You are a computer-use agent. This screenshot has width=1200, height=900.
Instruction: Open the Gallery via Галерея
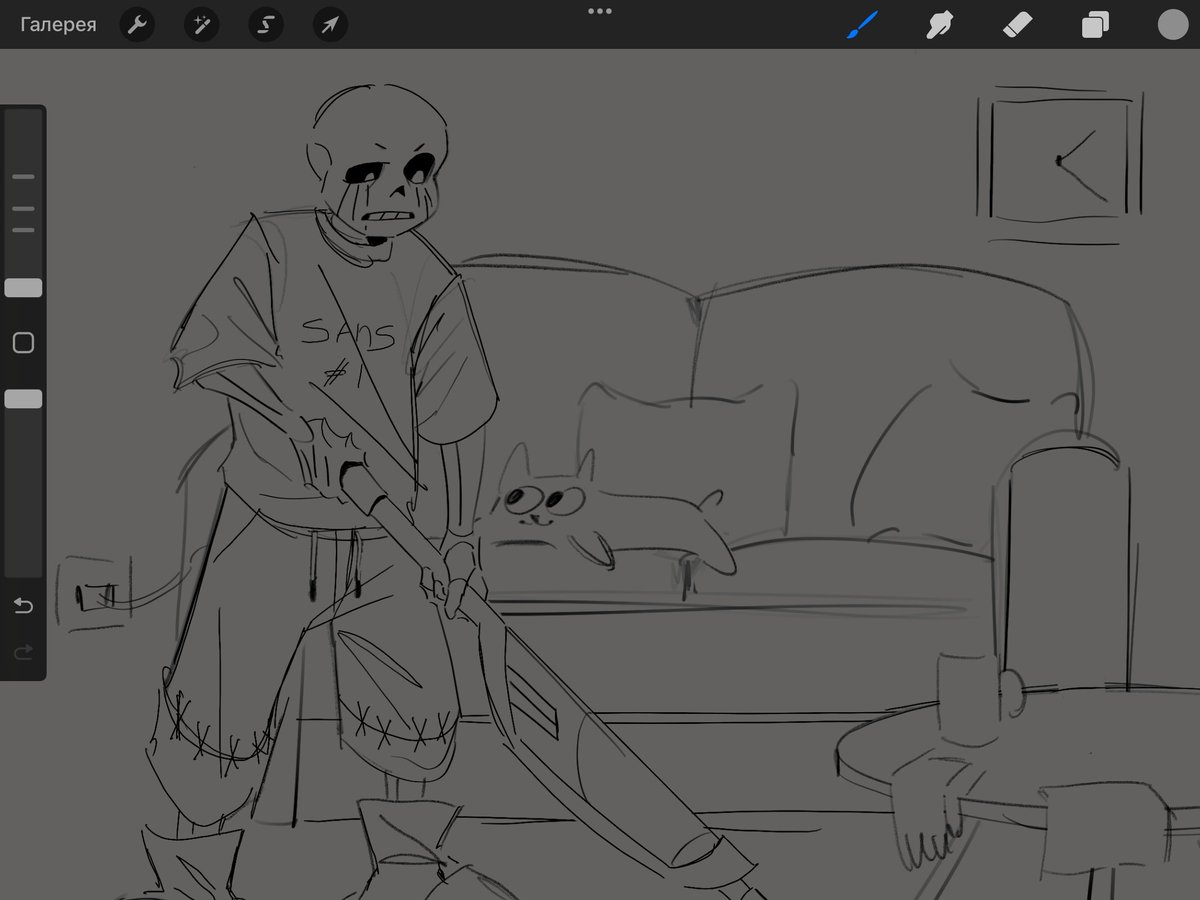coord(58,25)
